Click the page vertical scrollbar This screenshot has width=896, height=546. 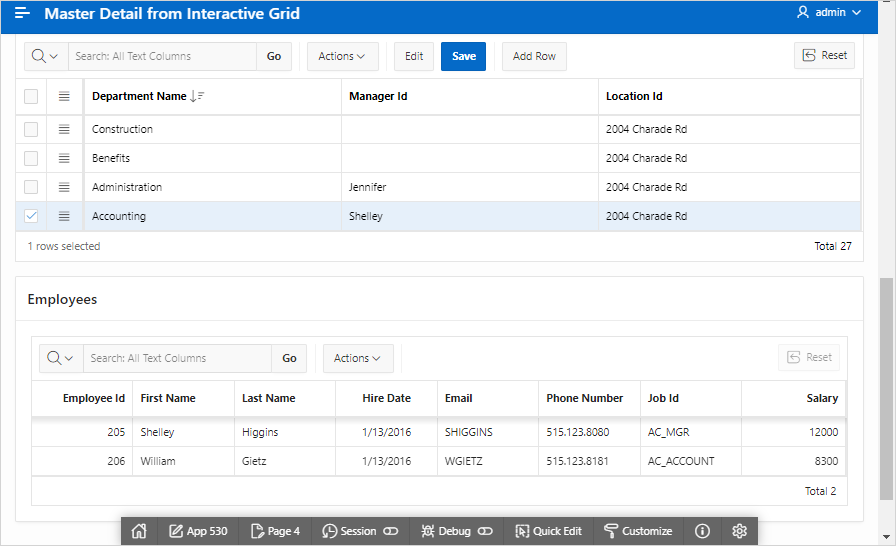pos(887,390)
